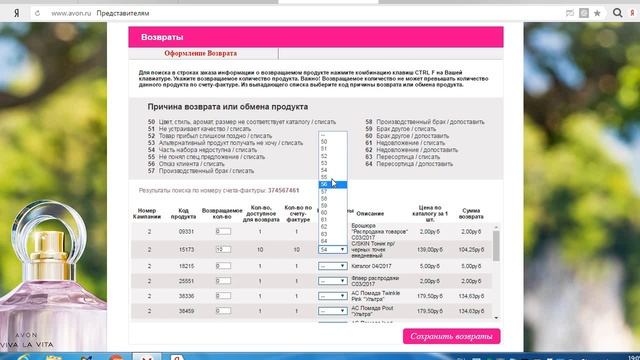
Task: Choose reason code 52 in the dropdown list
Action: click(x=333, y=156)
